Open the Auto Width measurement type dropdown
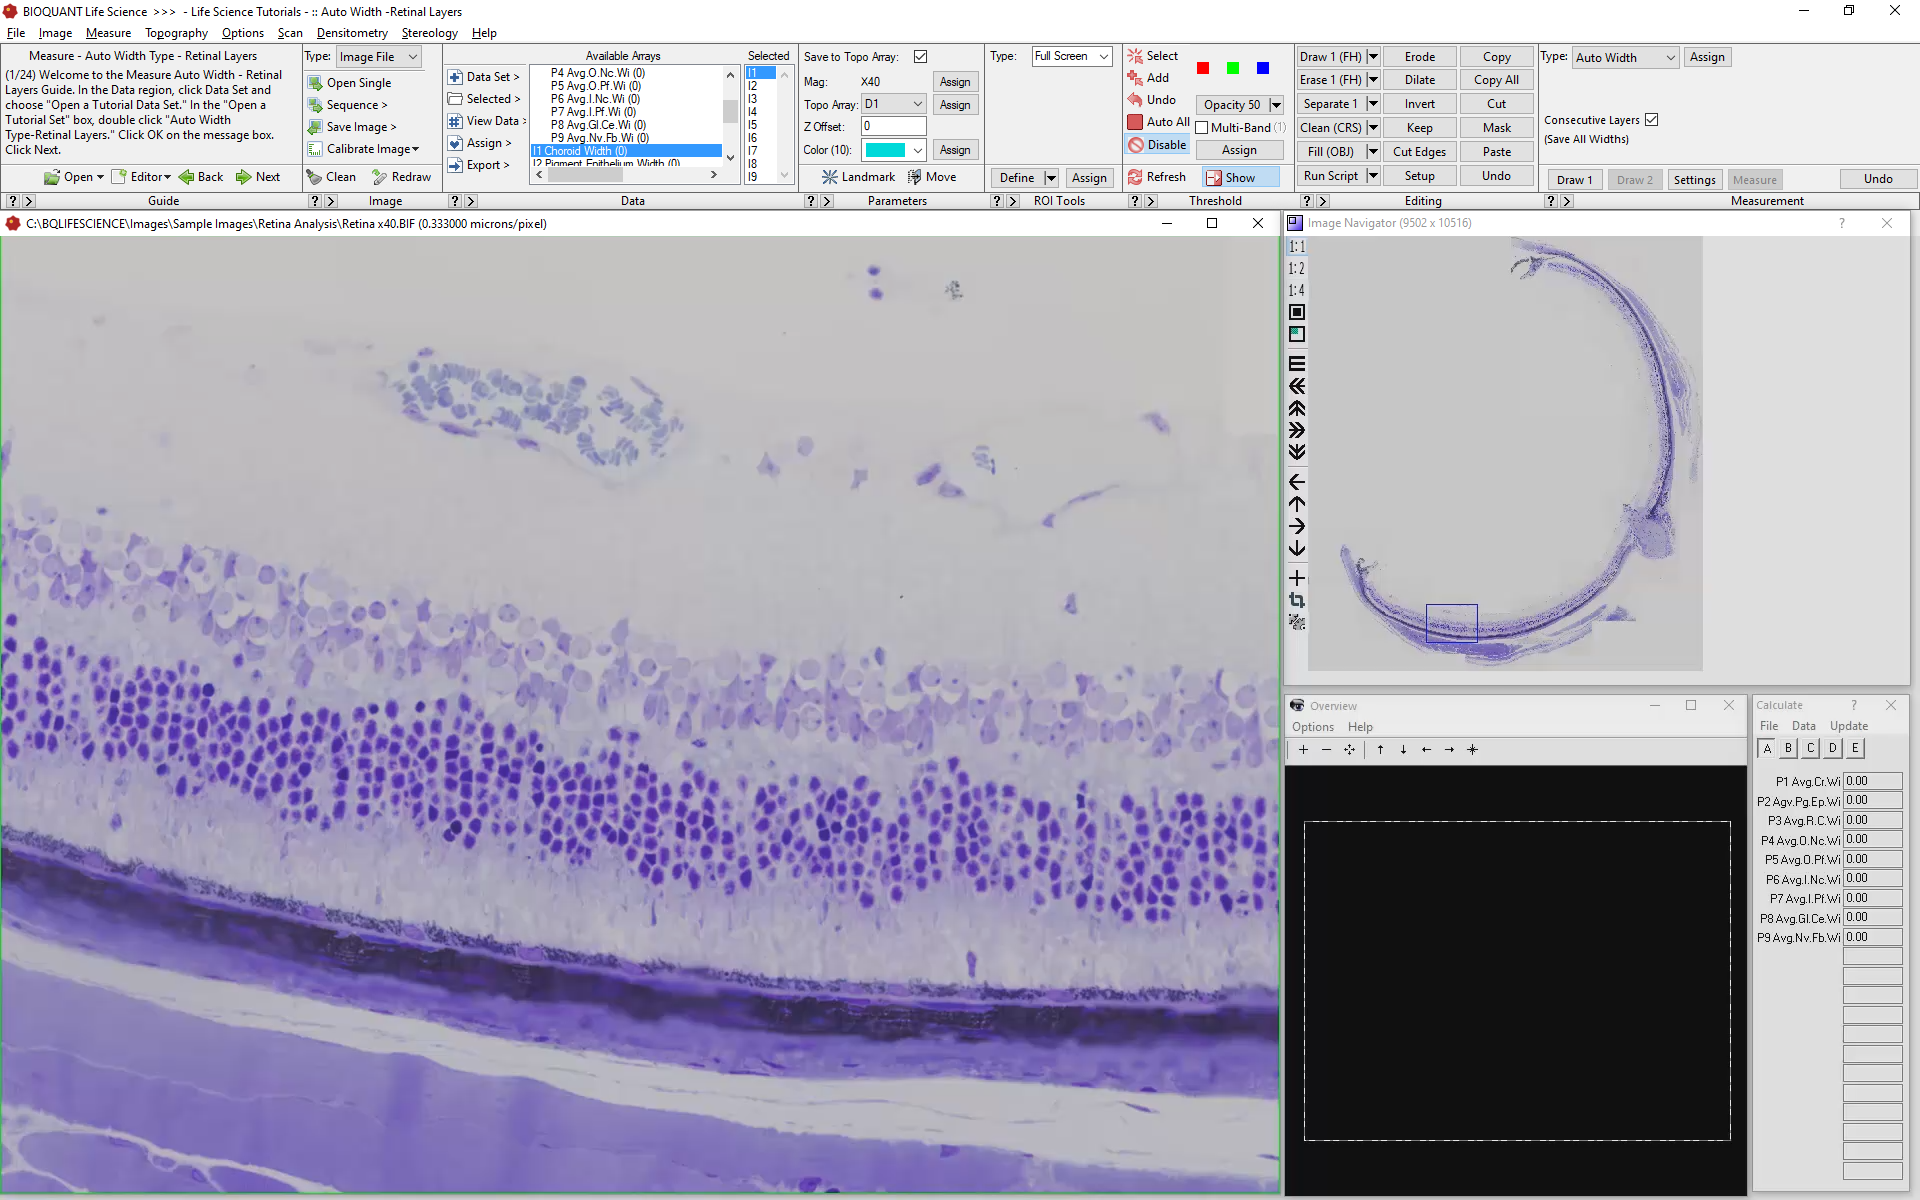This screenshot has height=1200, width=1920. (x=1670, y=58)
